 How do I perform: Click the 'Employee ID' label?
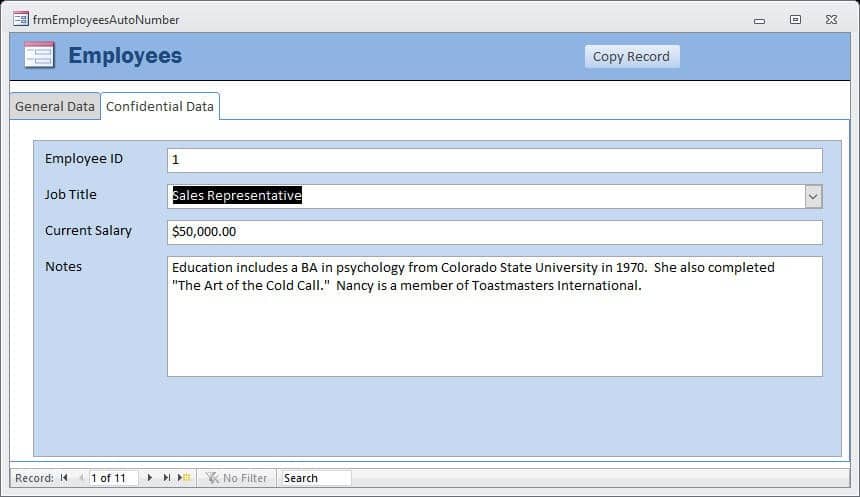(x=84, y=159)
